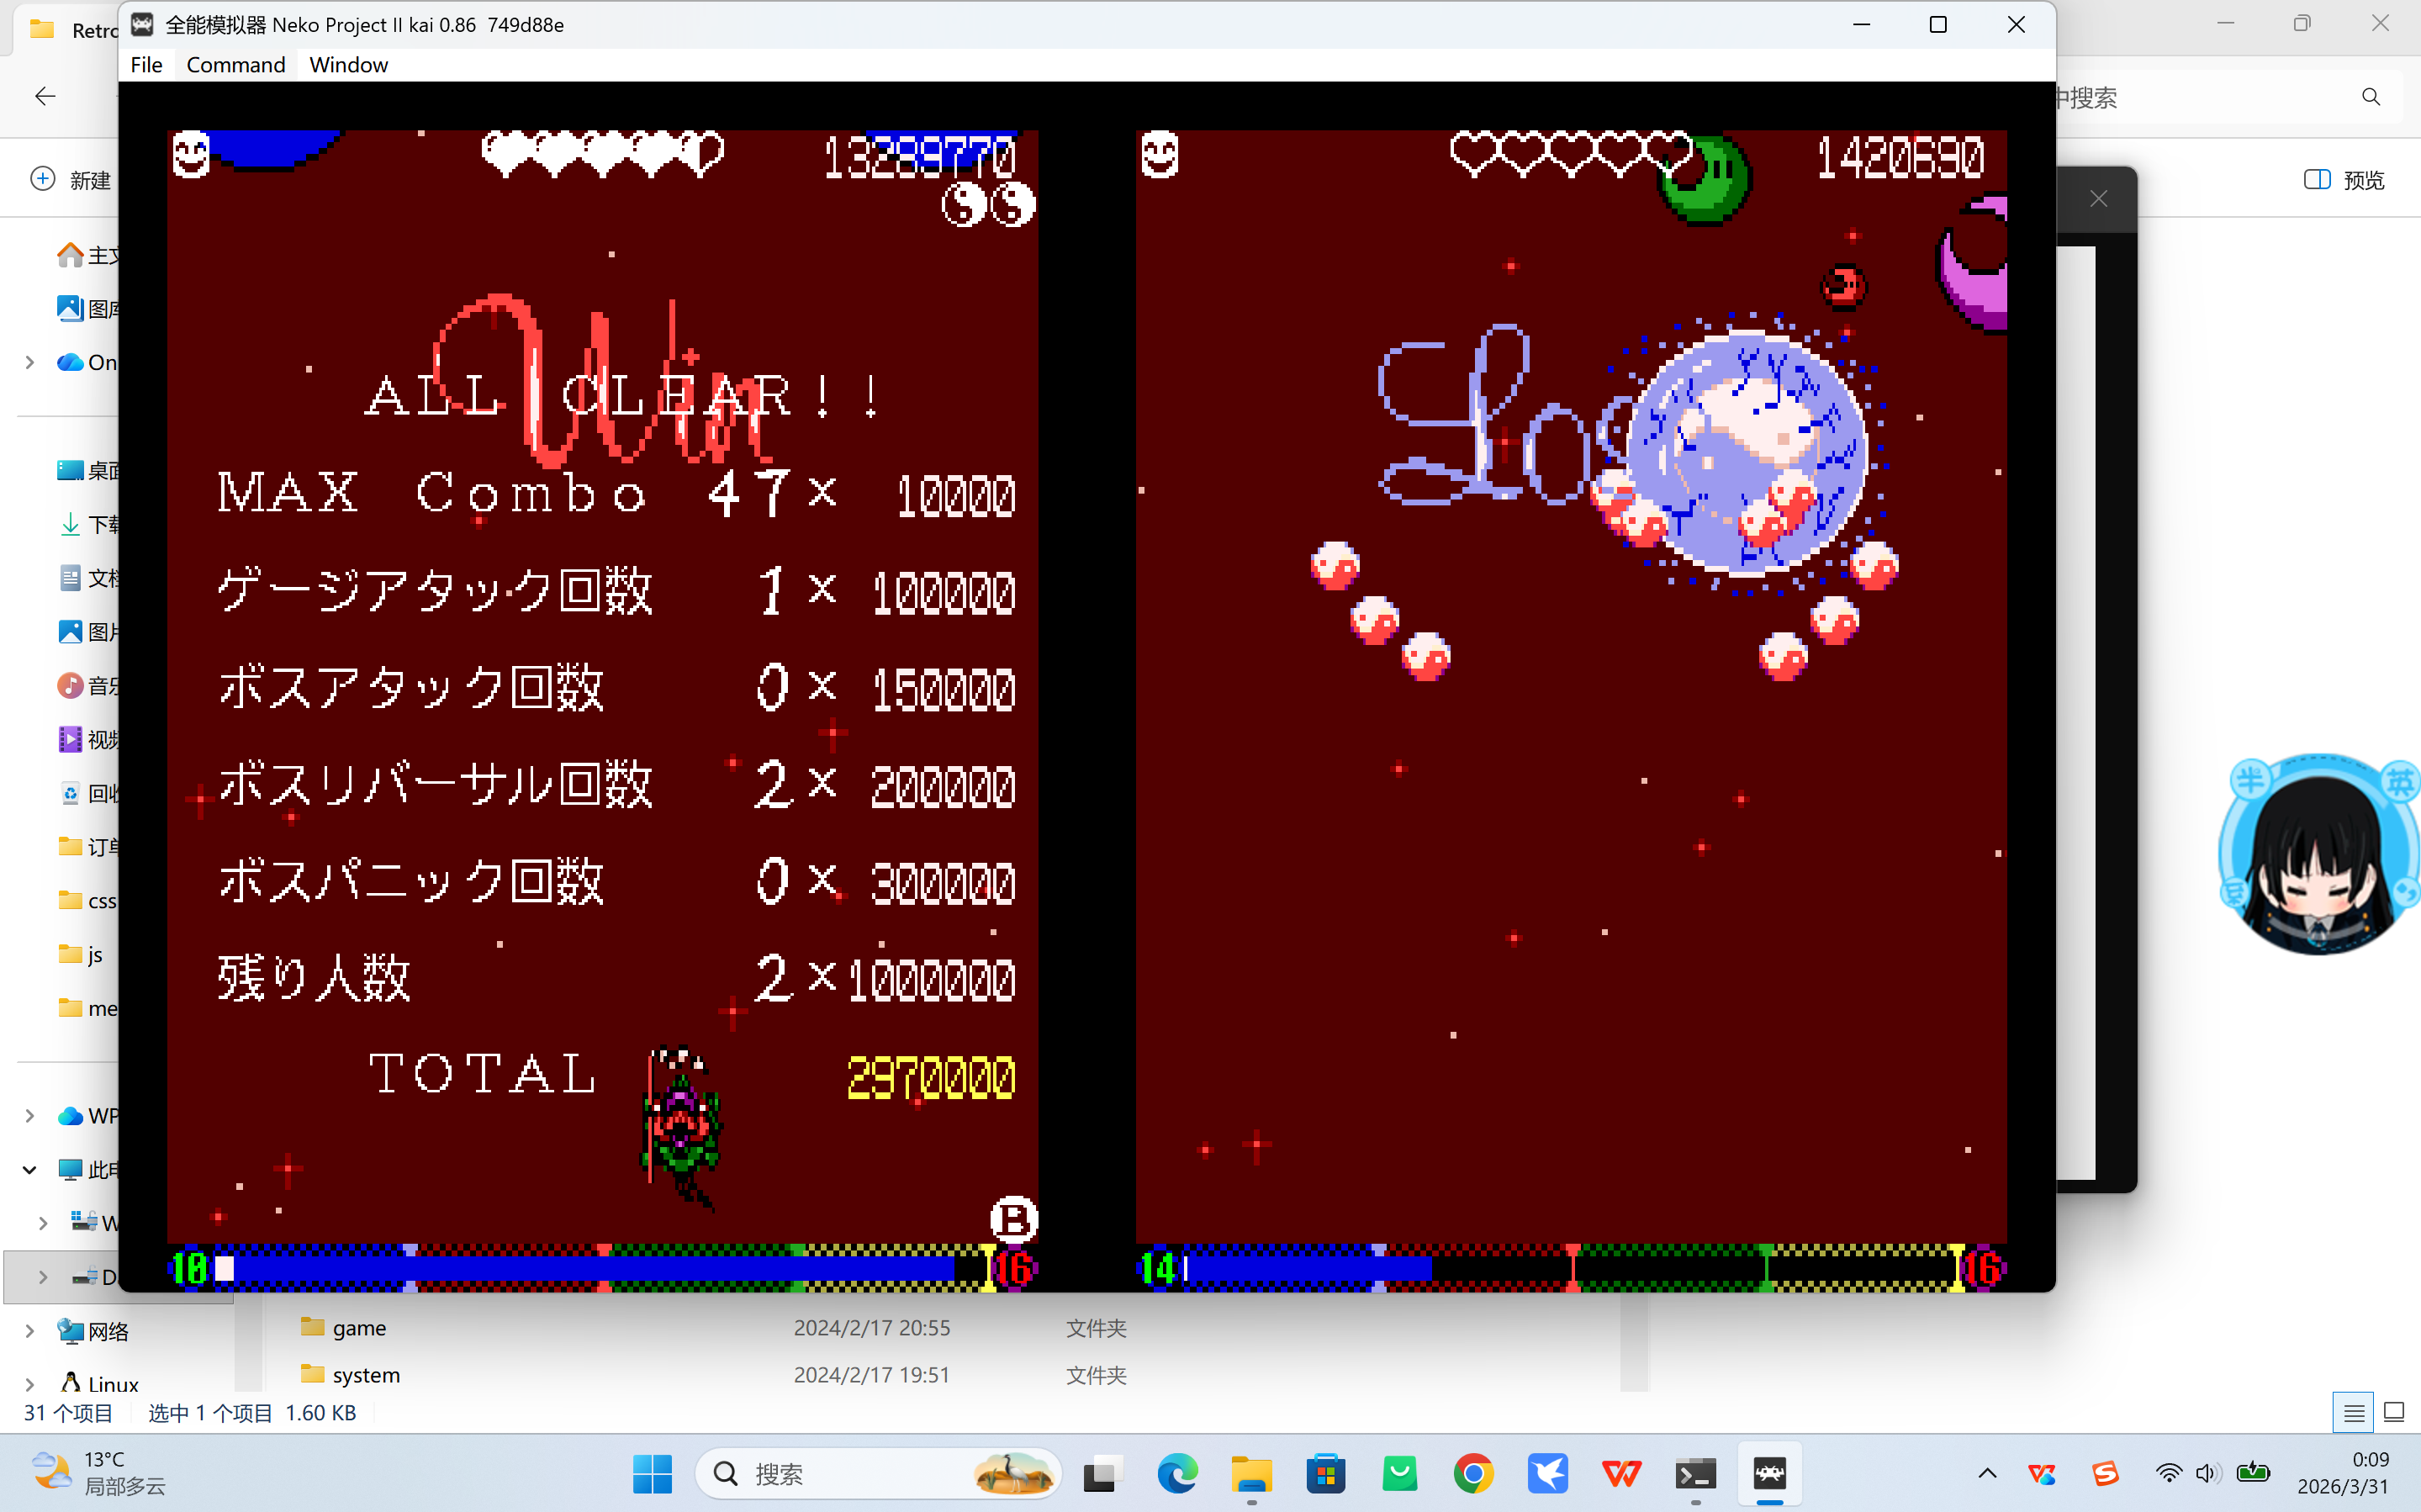Screen dimensions: 2421x1512
Task: Expand the 网络 network tree node
Action: tap(30, 1331)
